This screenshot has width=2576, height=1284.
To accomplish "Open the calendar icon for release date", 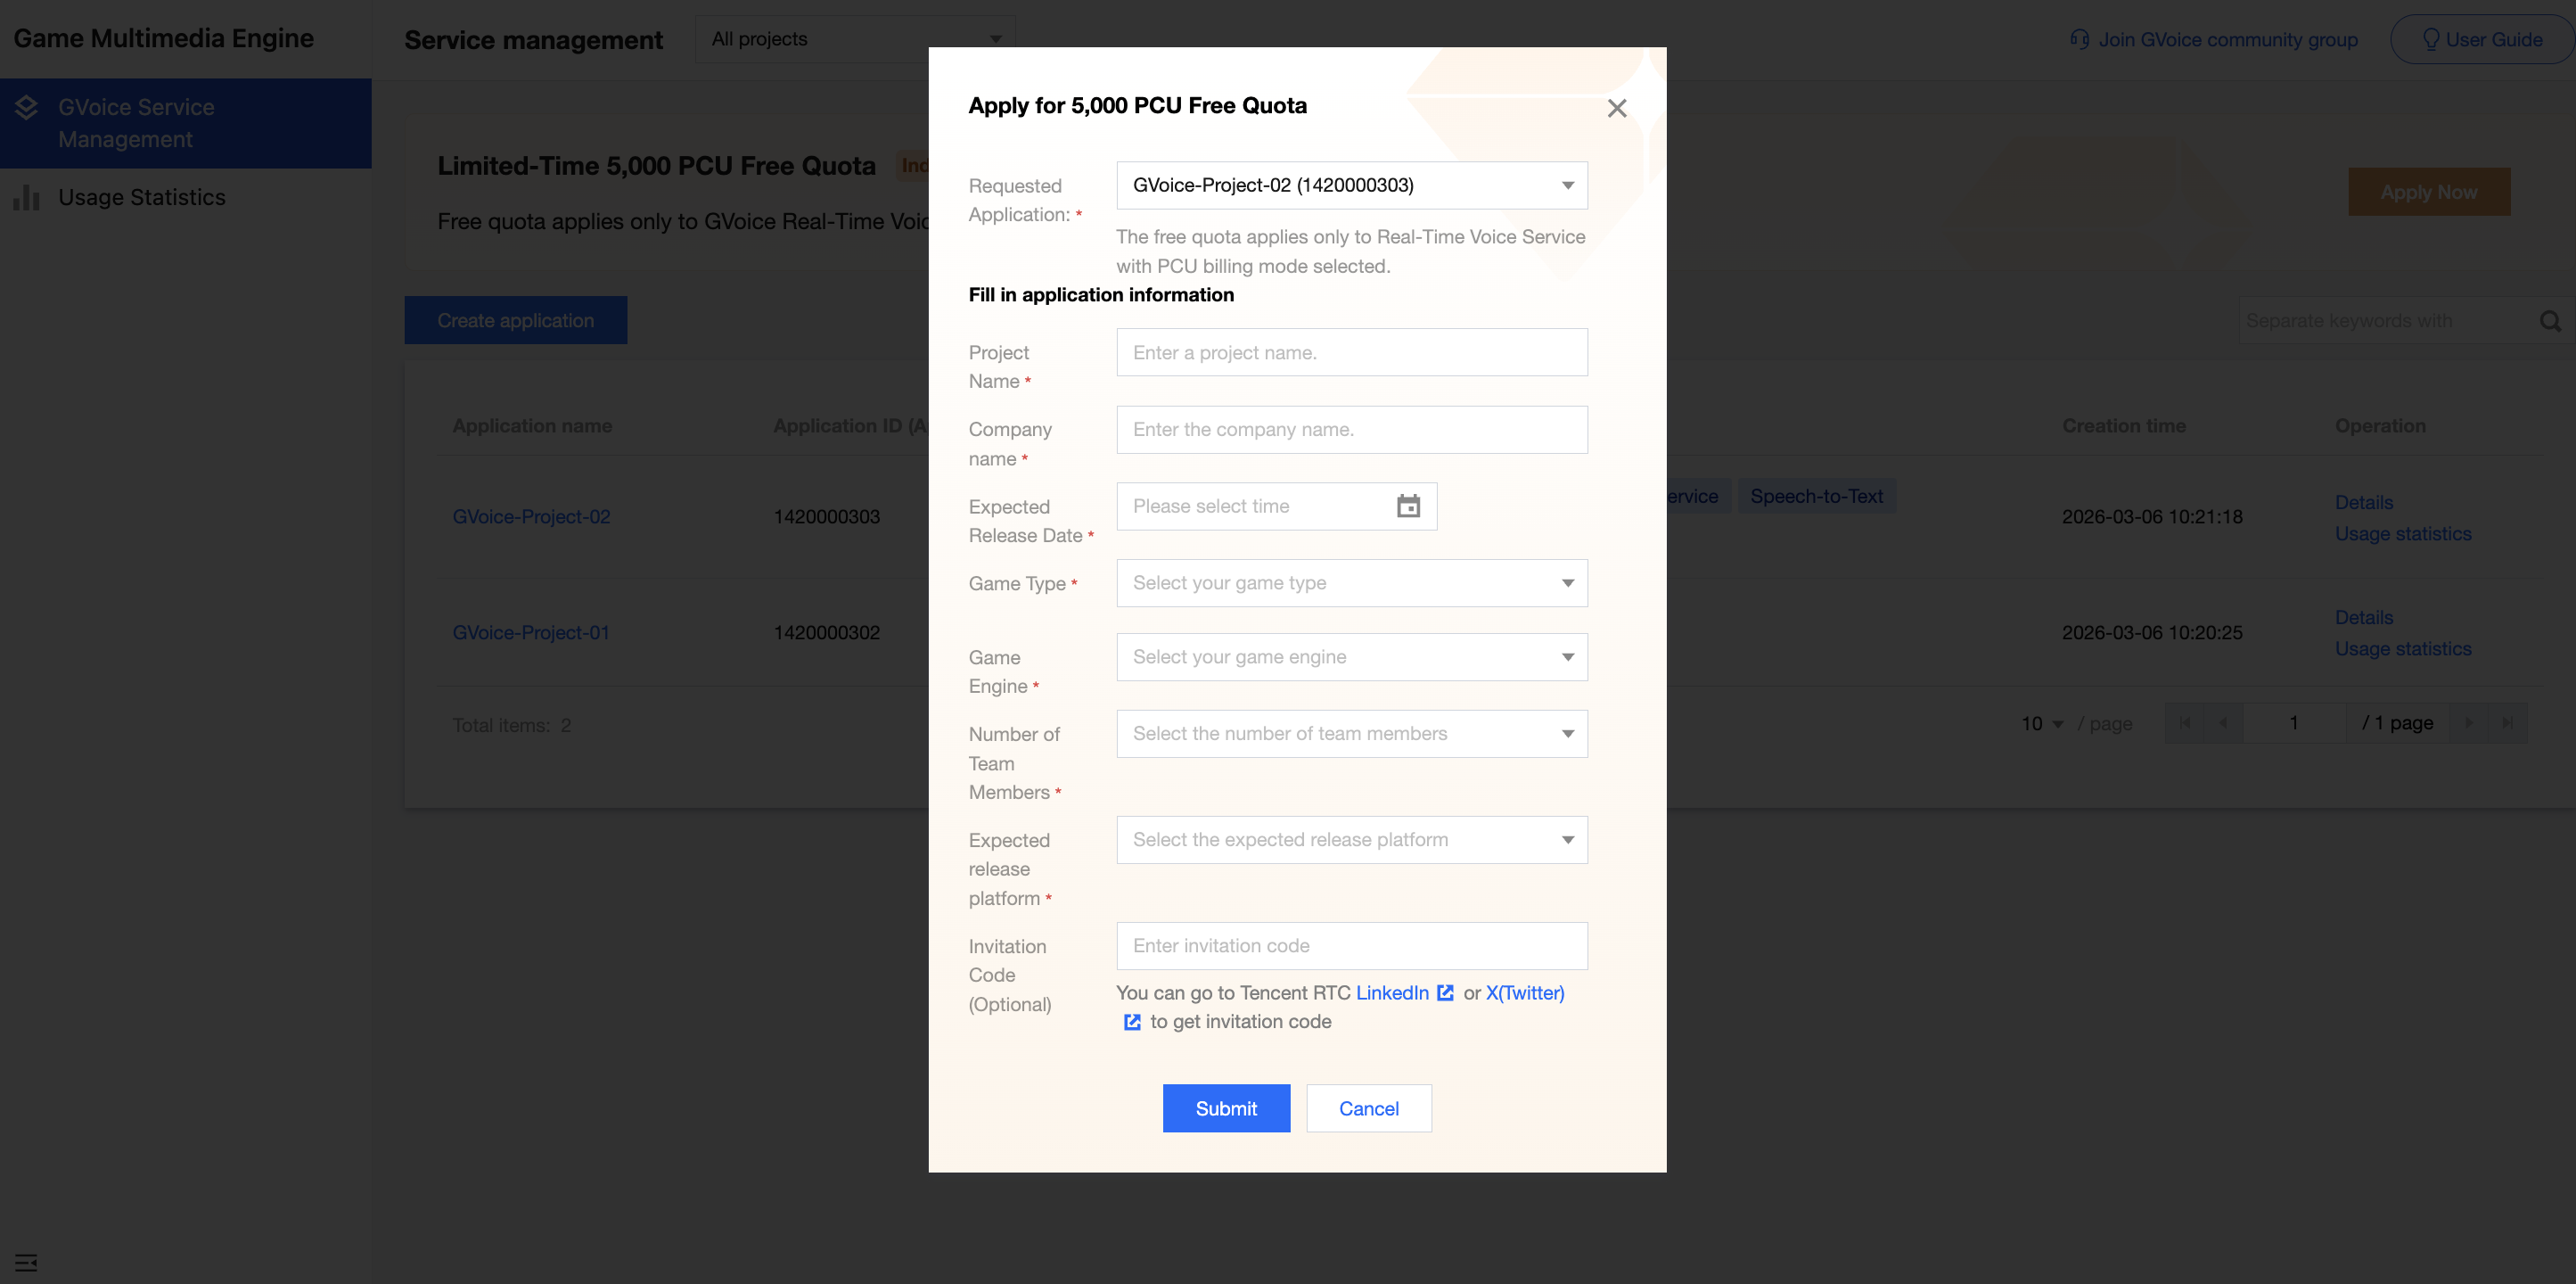I will [x=1407, y=506].
